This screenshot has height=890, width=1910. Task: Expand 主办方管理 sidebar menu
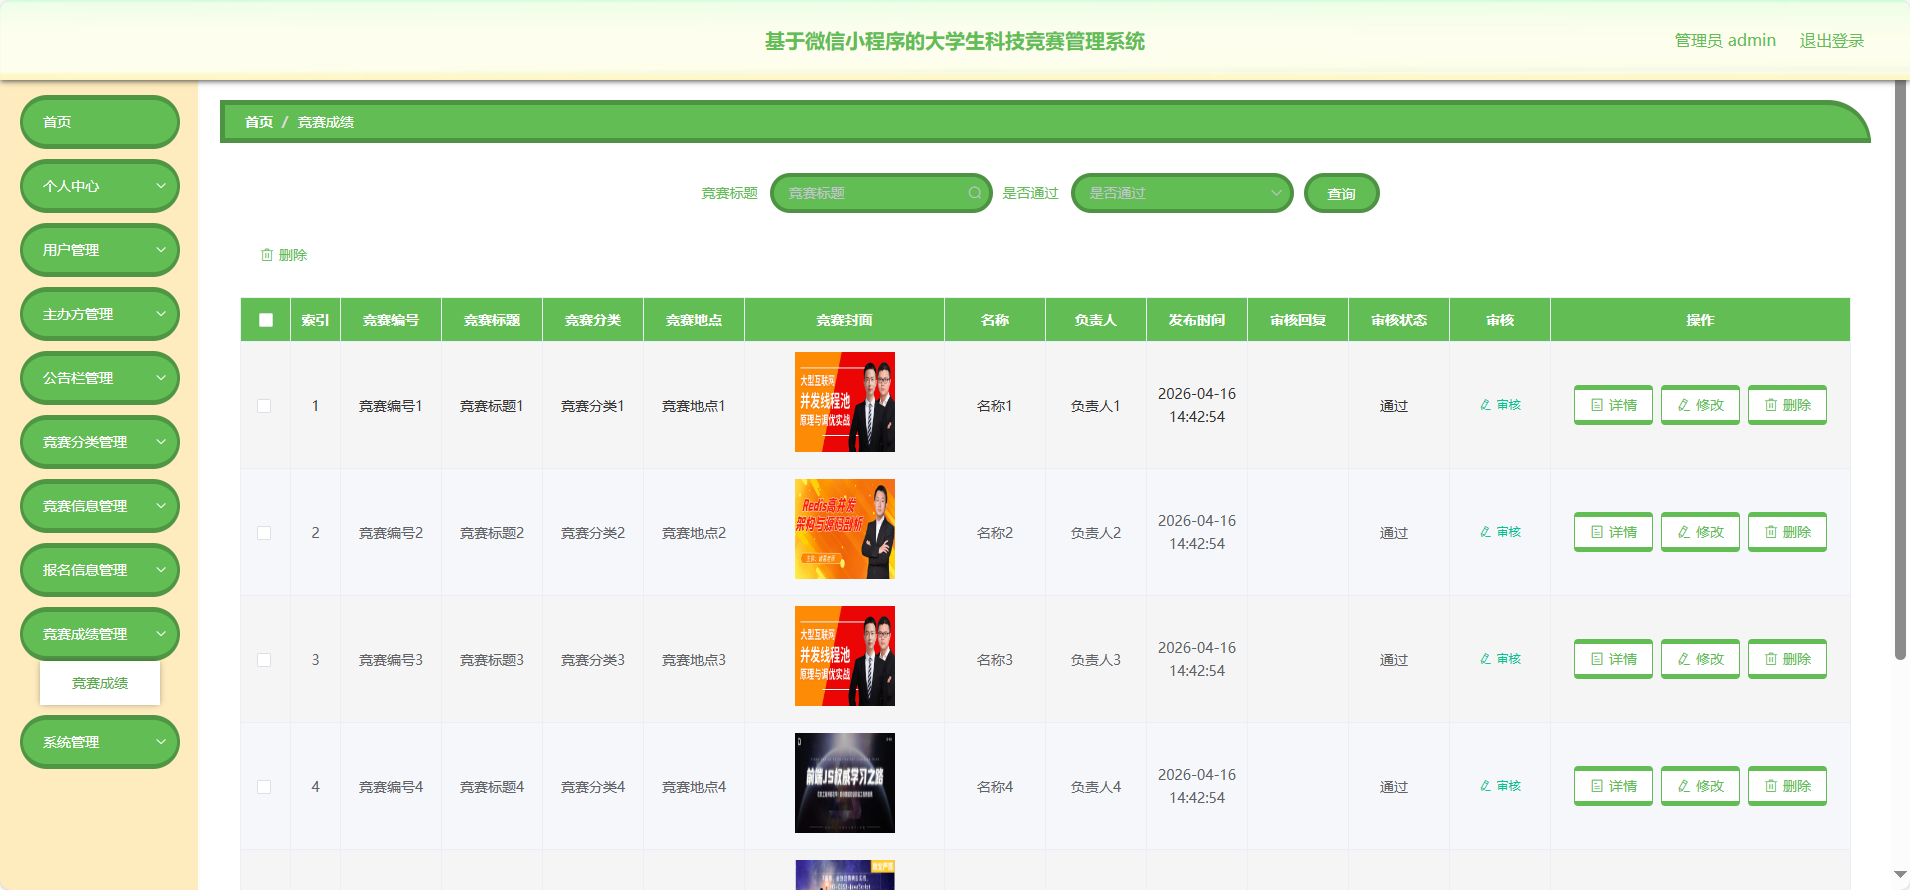(100, 314)
